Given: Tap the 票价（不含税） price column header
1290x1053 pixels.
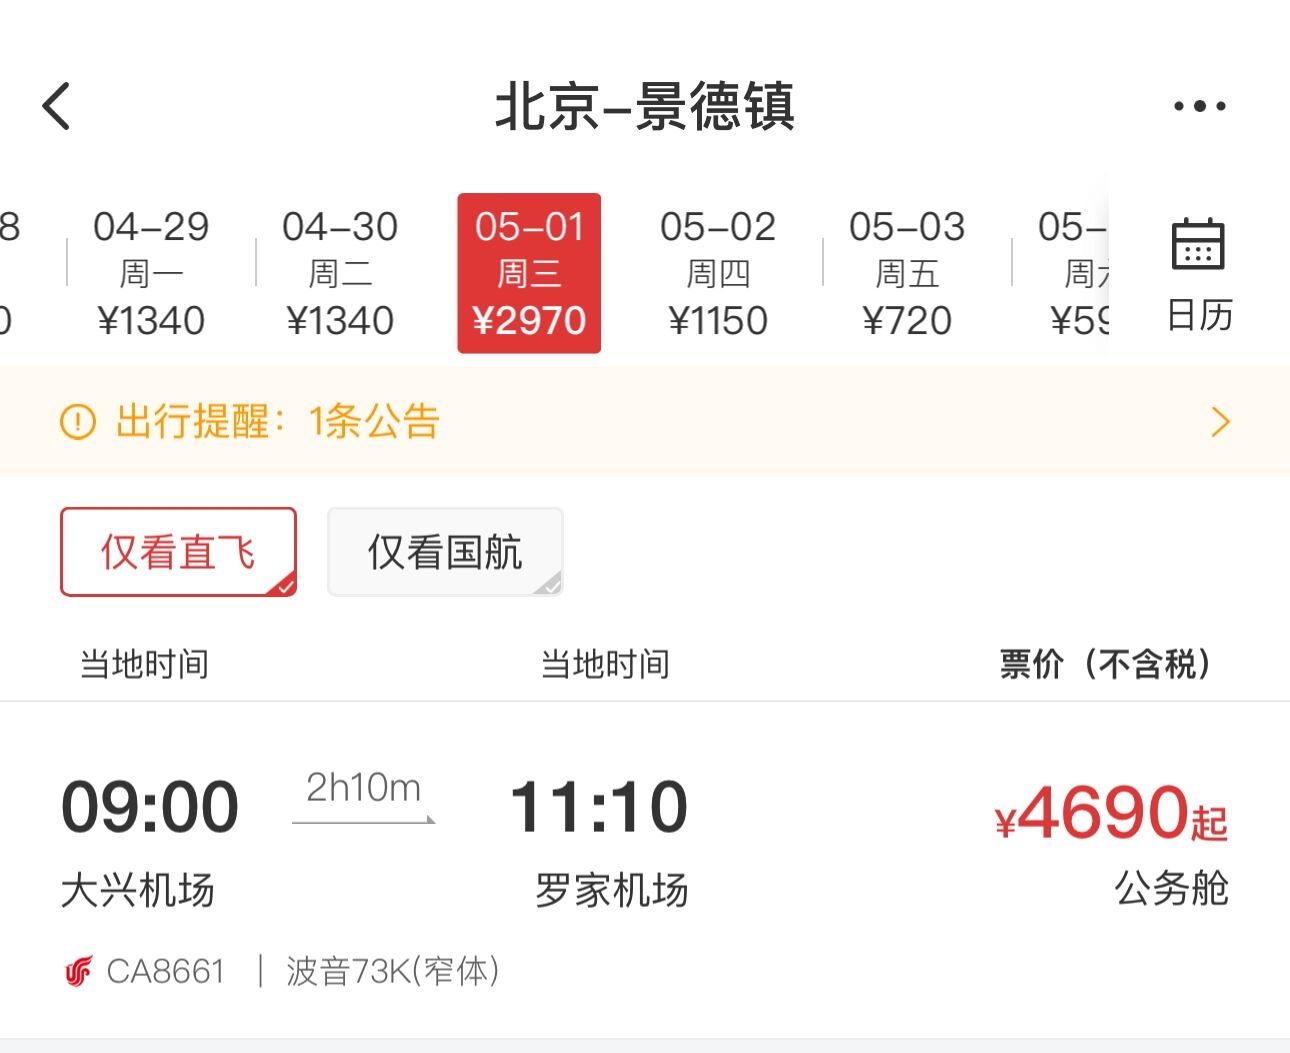Looking at the screenshot, I should [1106, 664].
